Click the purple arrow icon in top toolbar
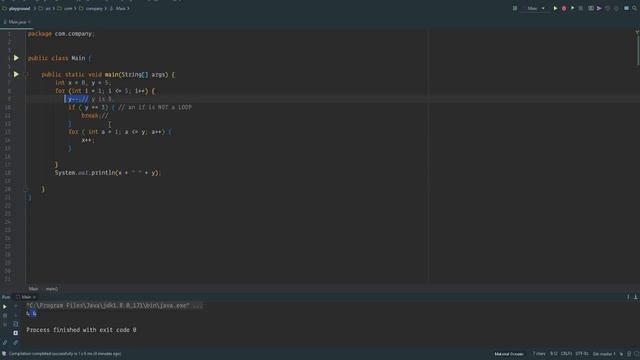Screen dimensions: 640x360 coord(599,8)
